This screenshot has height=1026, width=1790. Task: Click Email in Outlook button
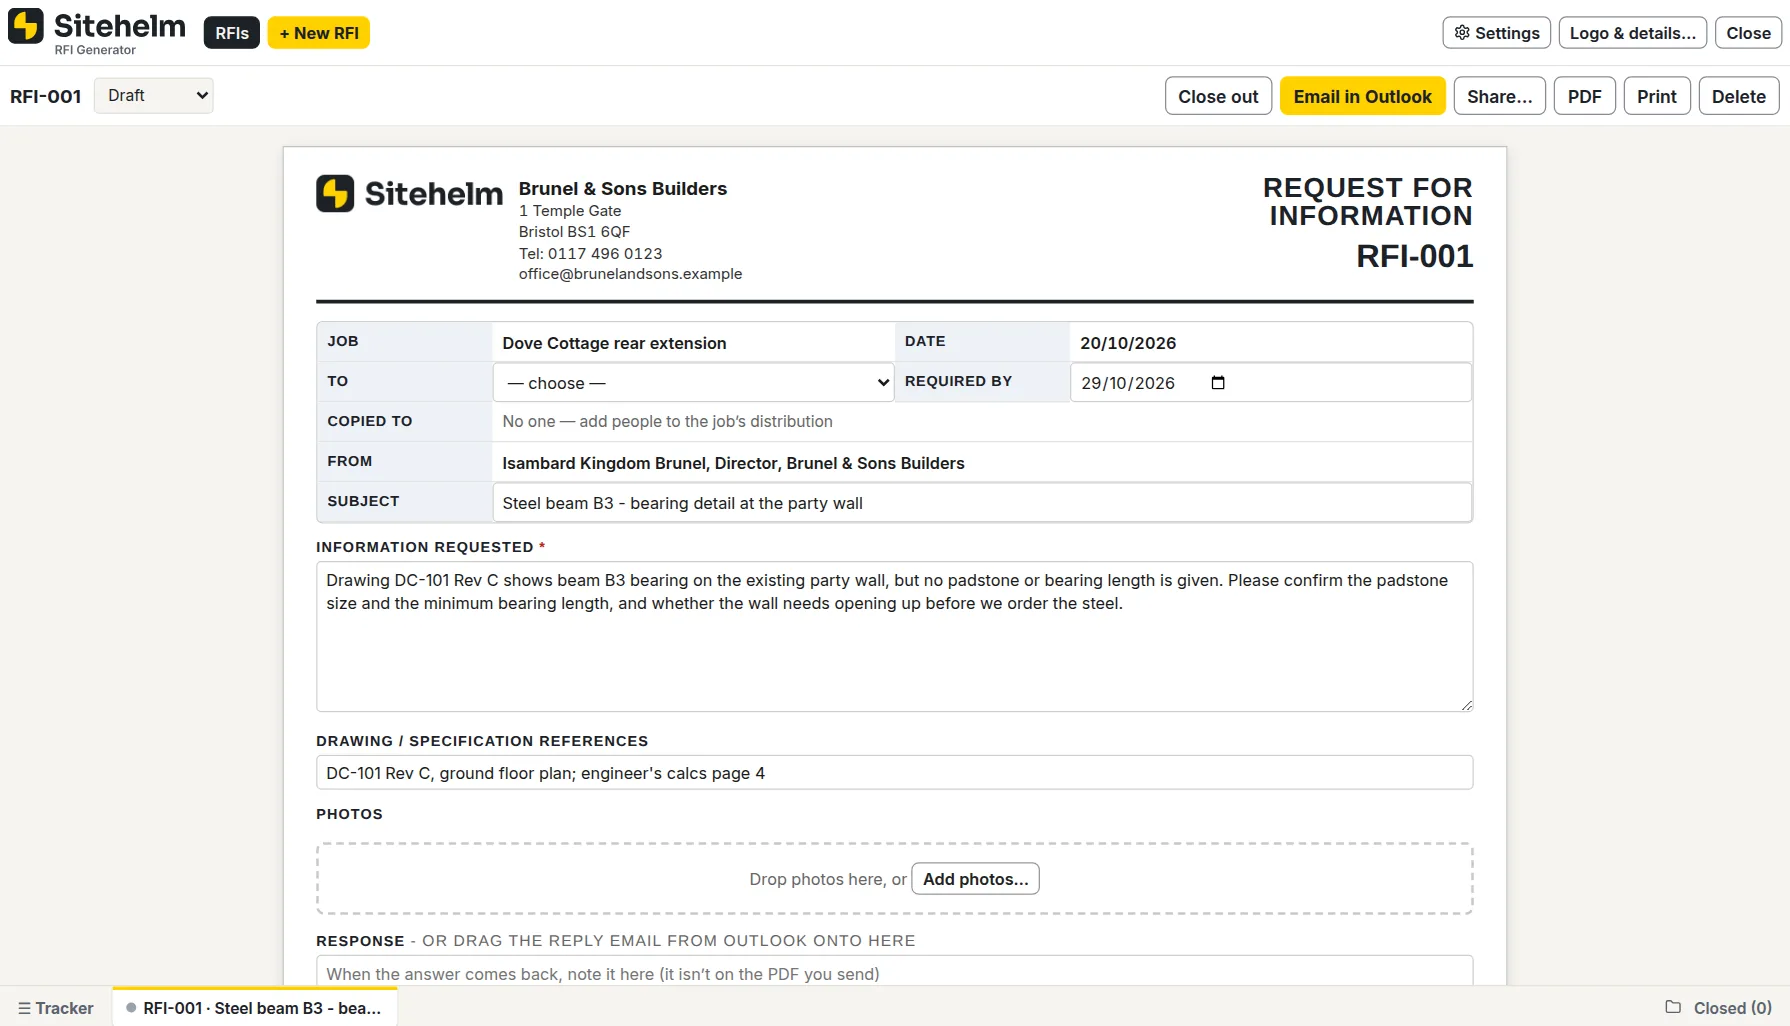tap(1362, 96)
